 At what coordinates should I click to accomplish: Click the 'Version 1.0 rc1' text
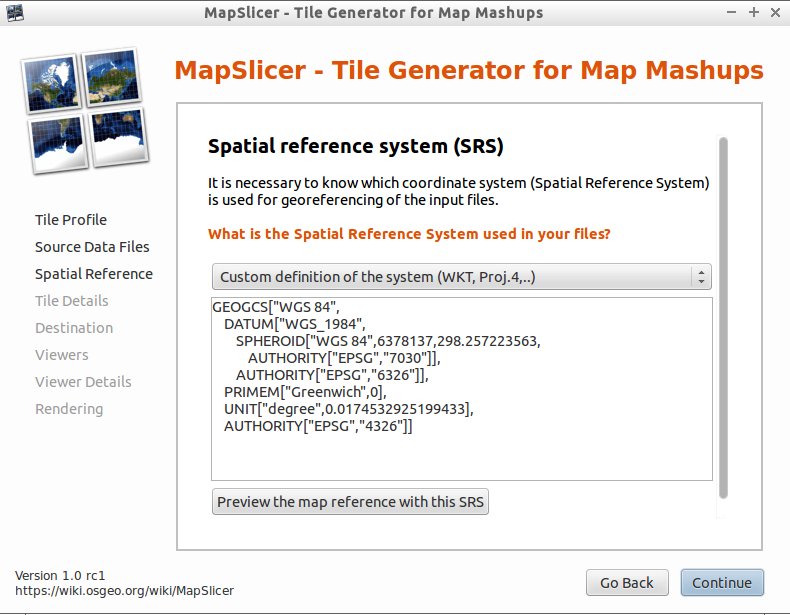click(60, 575)
